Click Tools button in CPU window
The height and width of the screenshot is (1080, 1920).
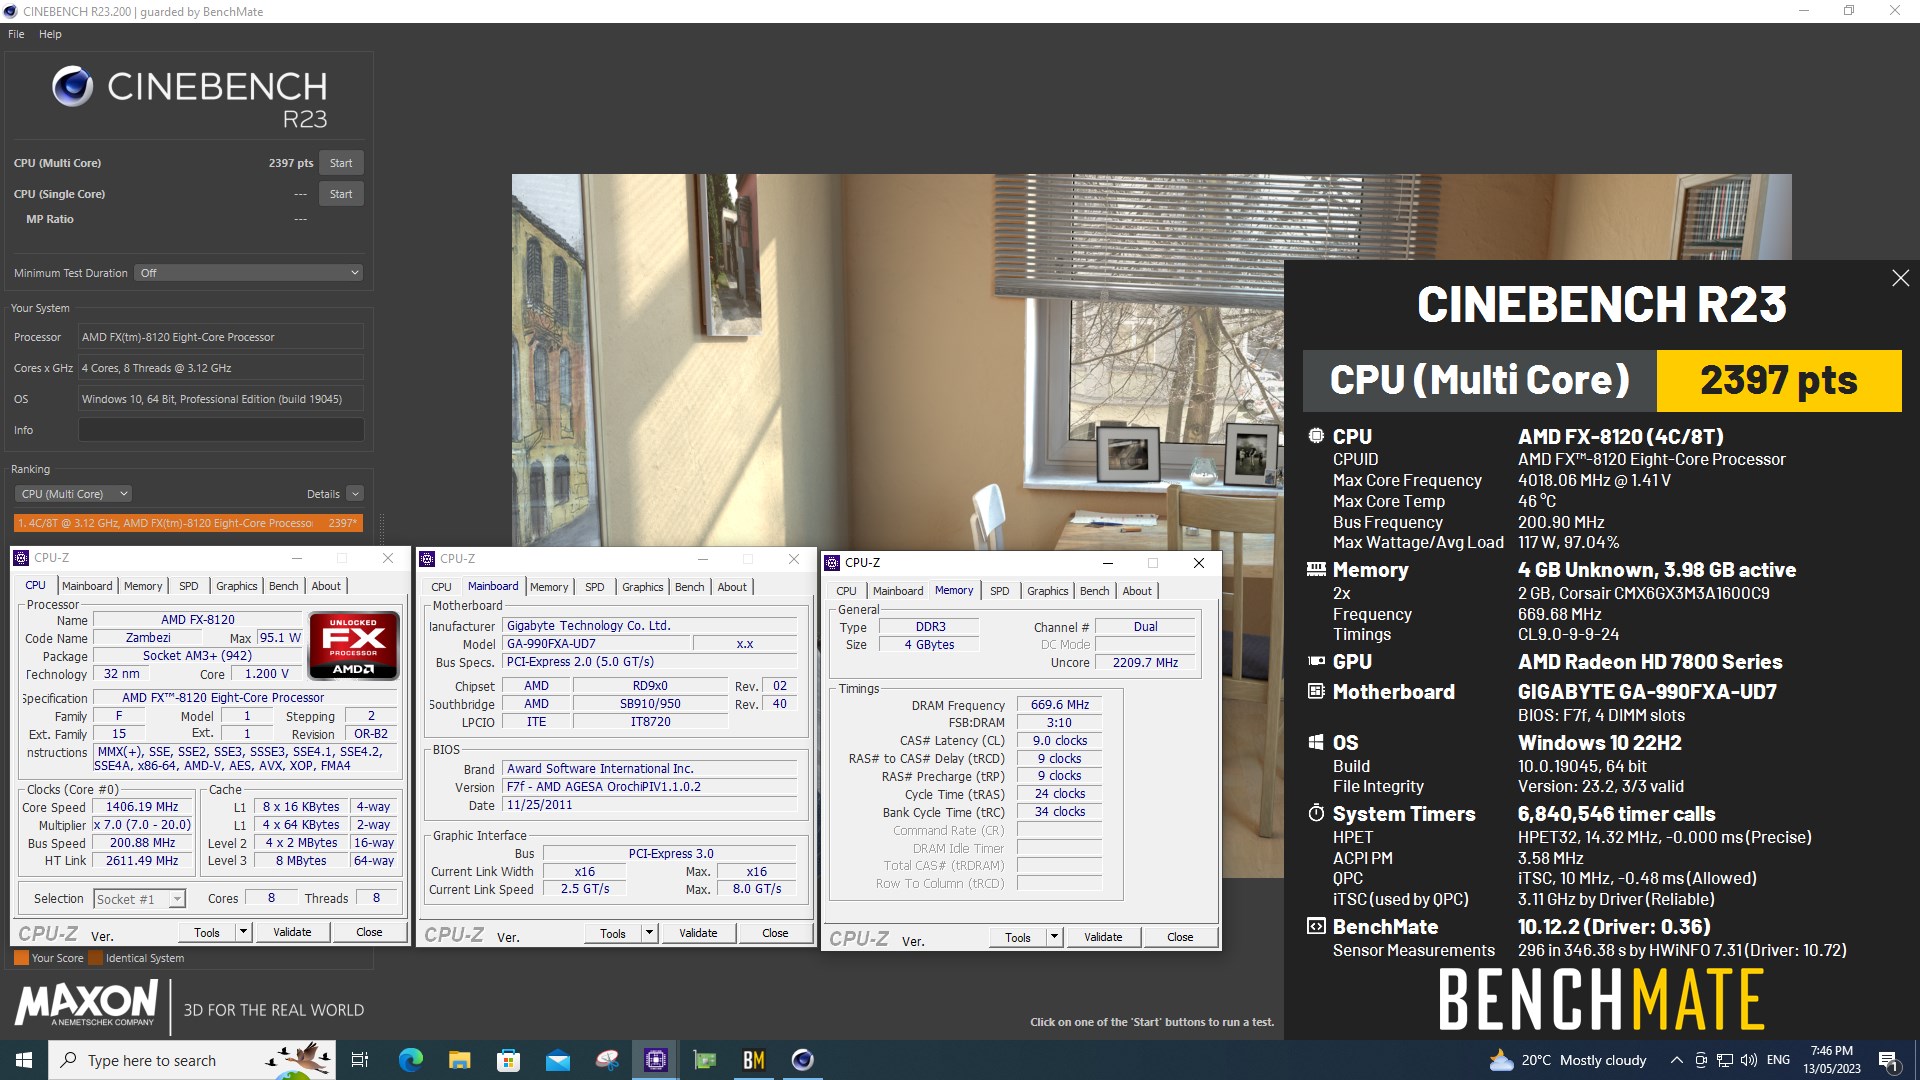coord(207,932)
